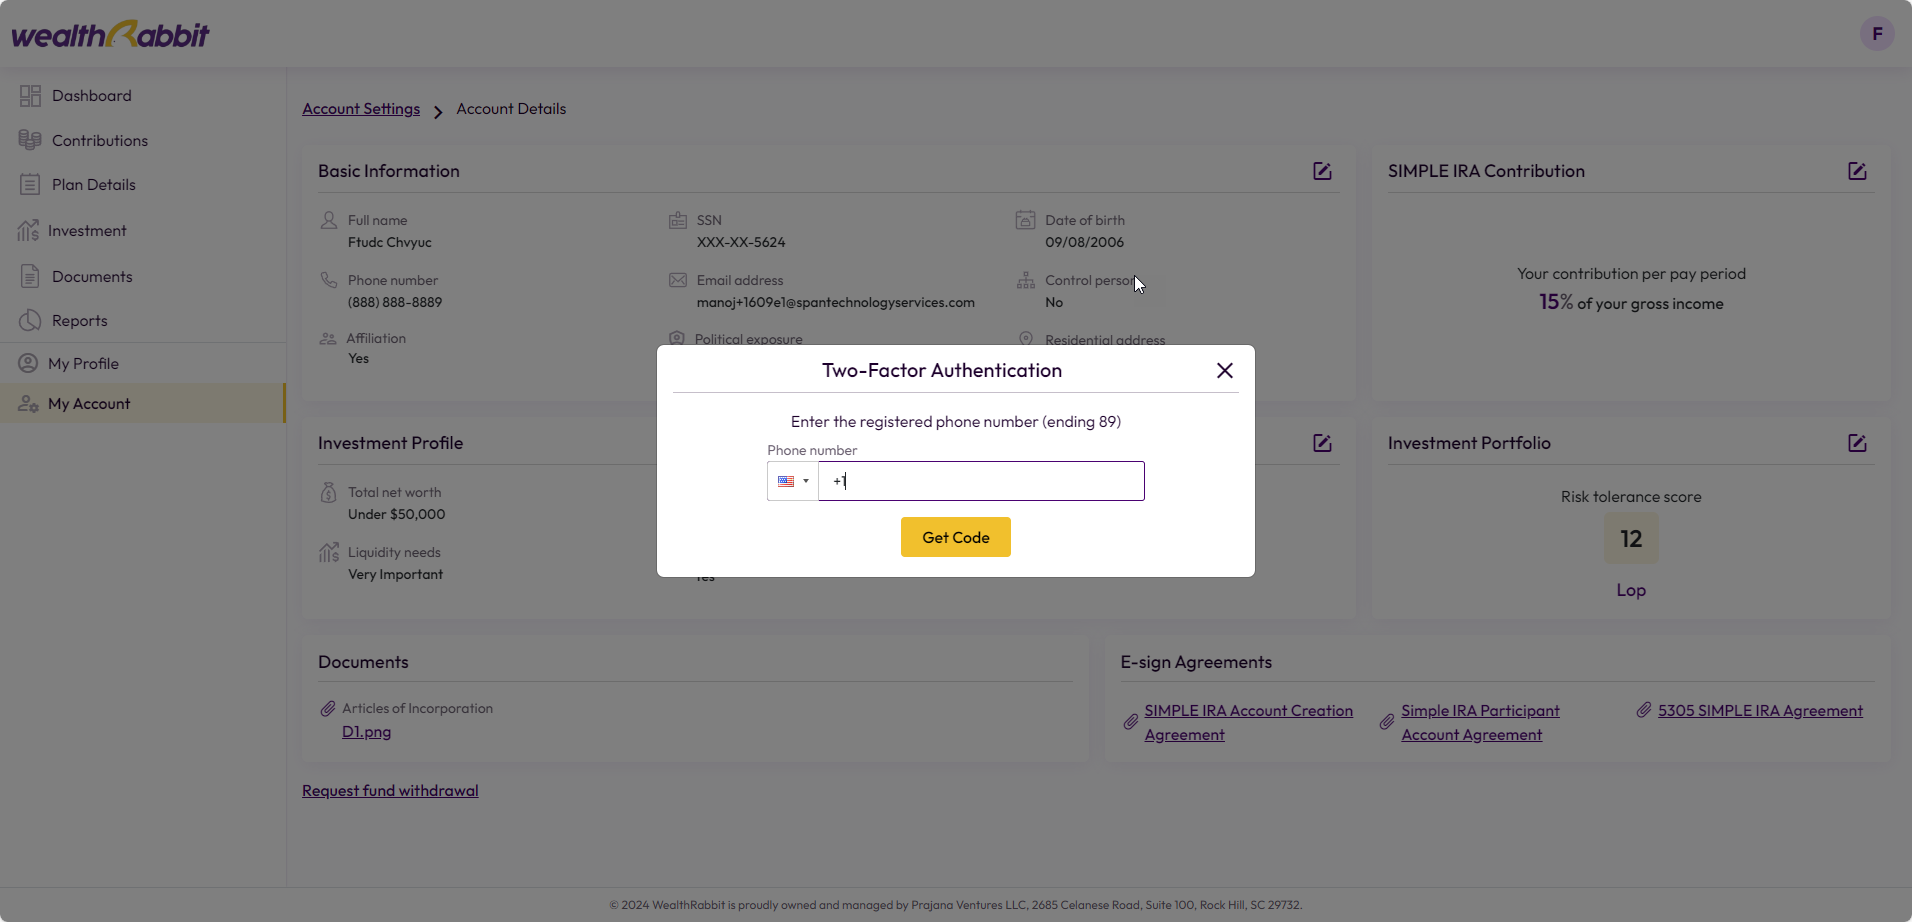Click Investment Portfolio edit icon

(x=1857, y=443)
